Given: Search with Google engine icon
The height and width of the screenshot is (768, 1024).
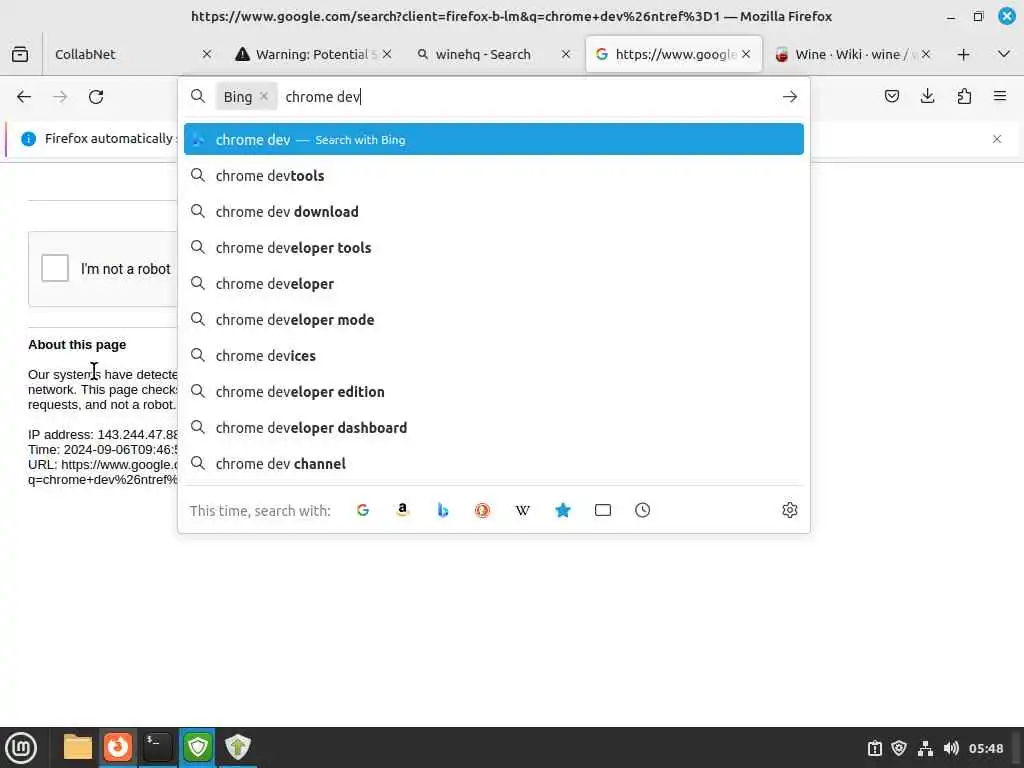Looking at the screenshot, I should pos(363,510).
